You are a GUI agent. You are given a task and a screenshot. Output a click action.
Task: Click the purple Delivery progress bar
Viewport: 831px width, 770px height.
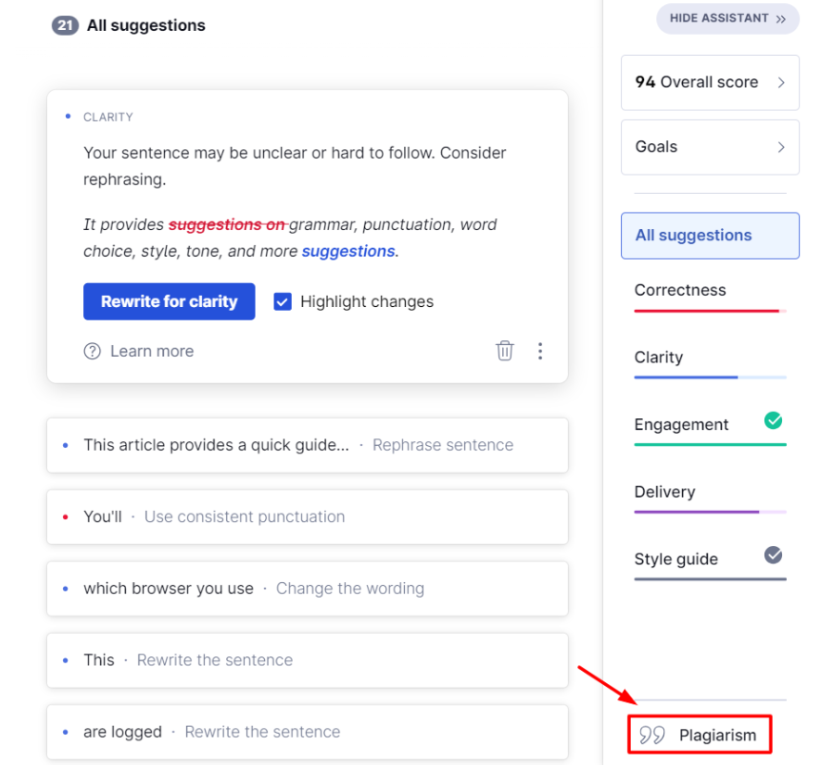[710, 512]
